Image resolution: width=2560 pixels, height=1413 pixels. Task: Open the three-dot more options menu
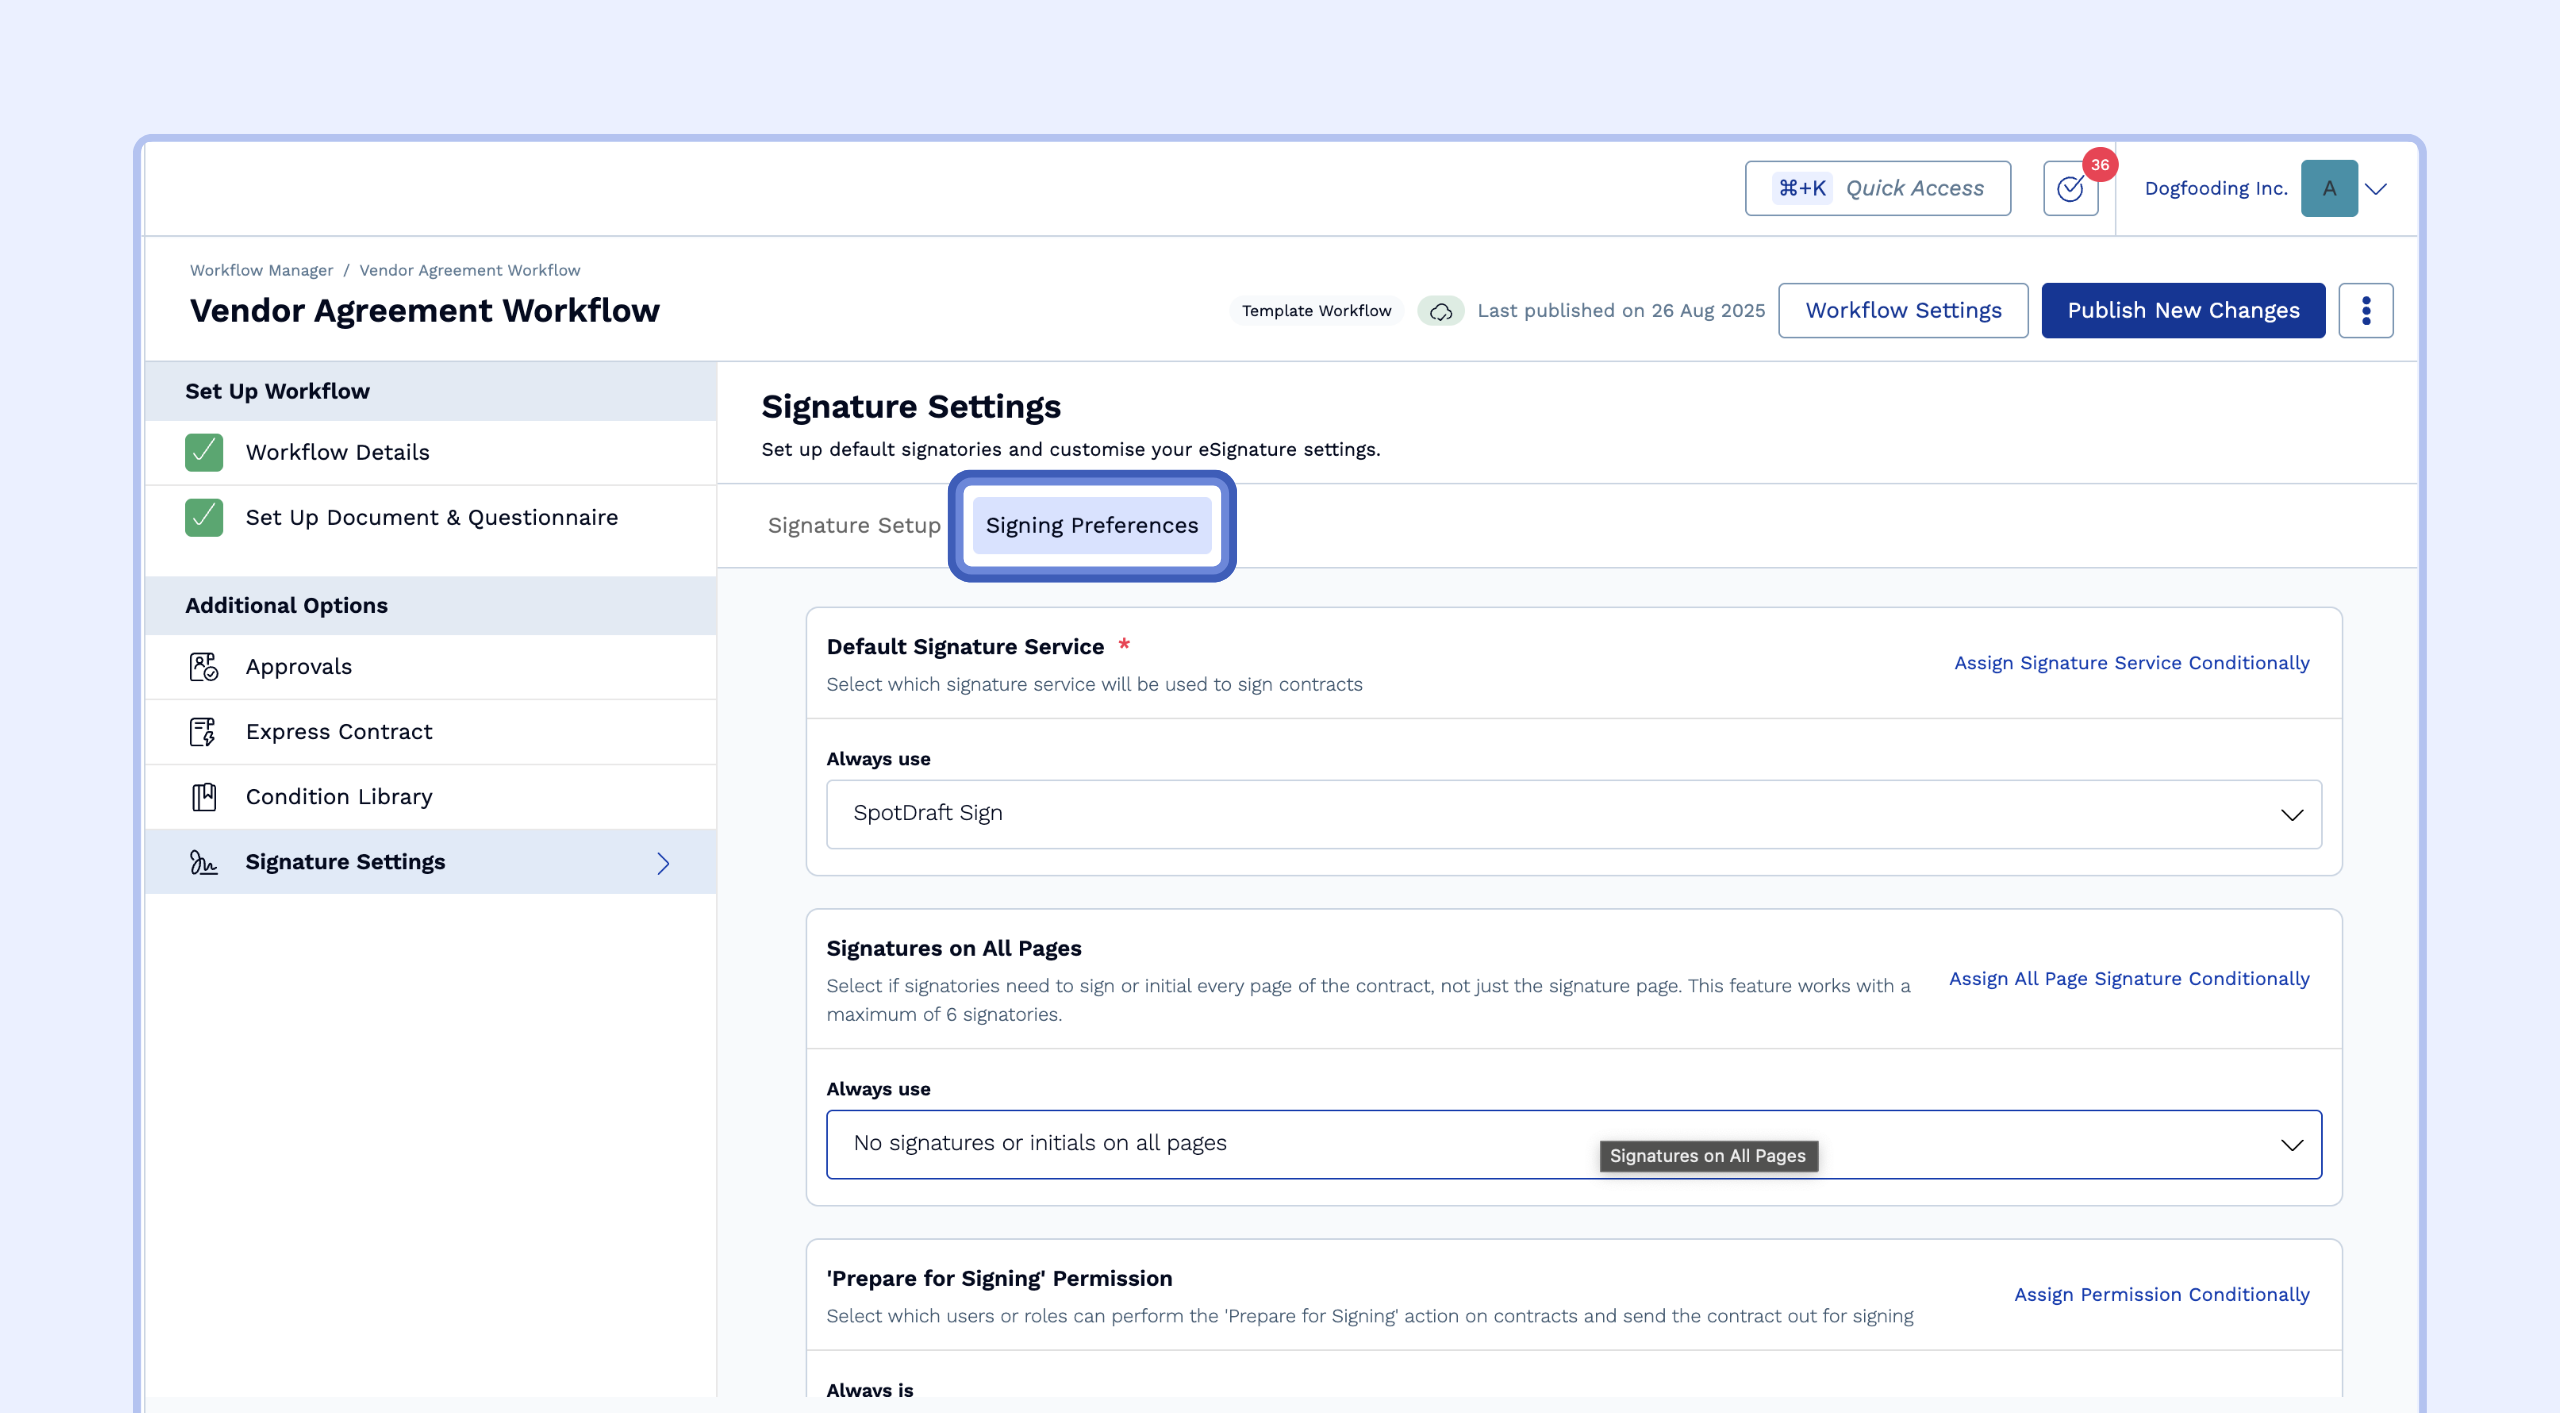[x=2365, y=311]
